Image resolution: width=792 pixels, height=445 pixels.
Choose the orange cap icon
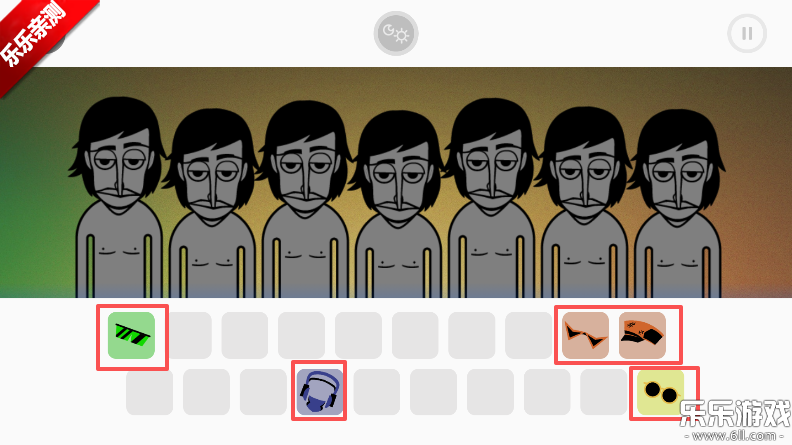tap(642, 335)
